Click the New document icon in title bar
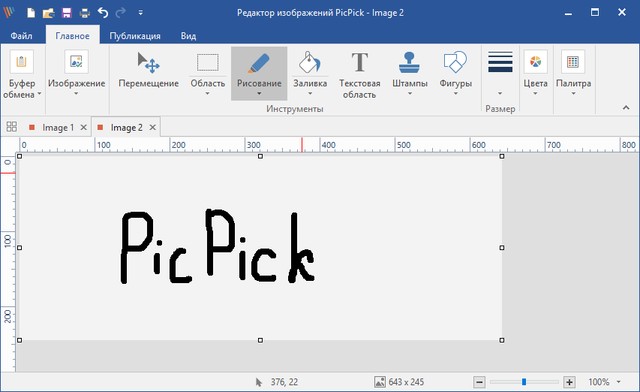640x392 pixels. 31,13
